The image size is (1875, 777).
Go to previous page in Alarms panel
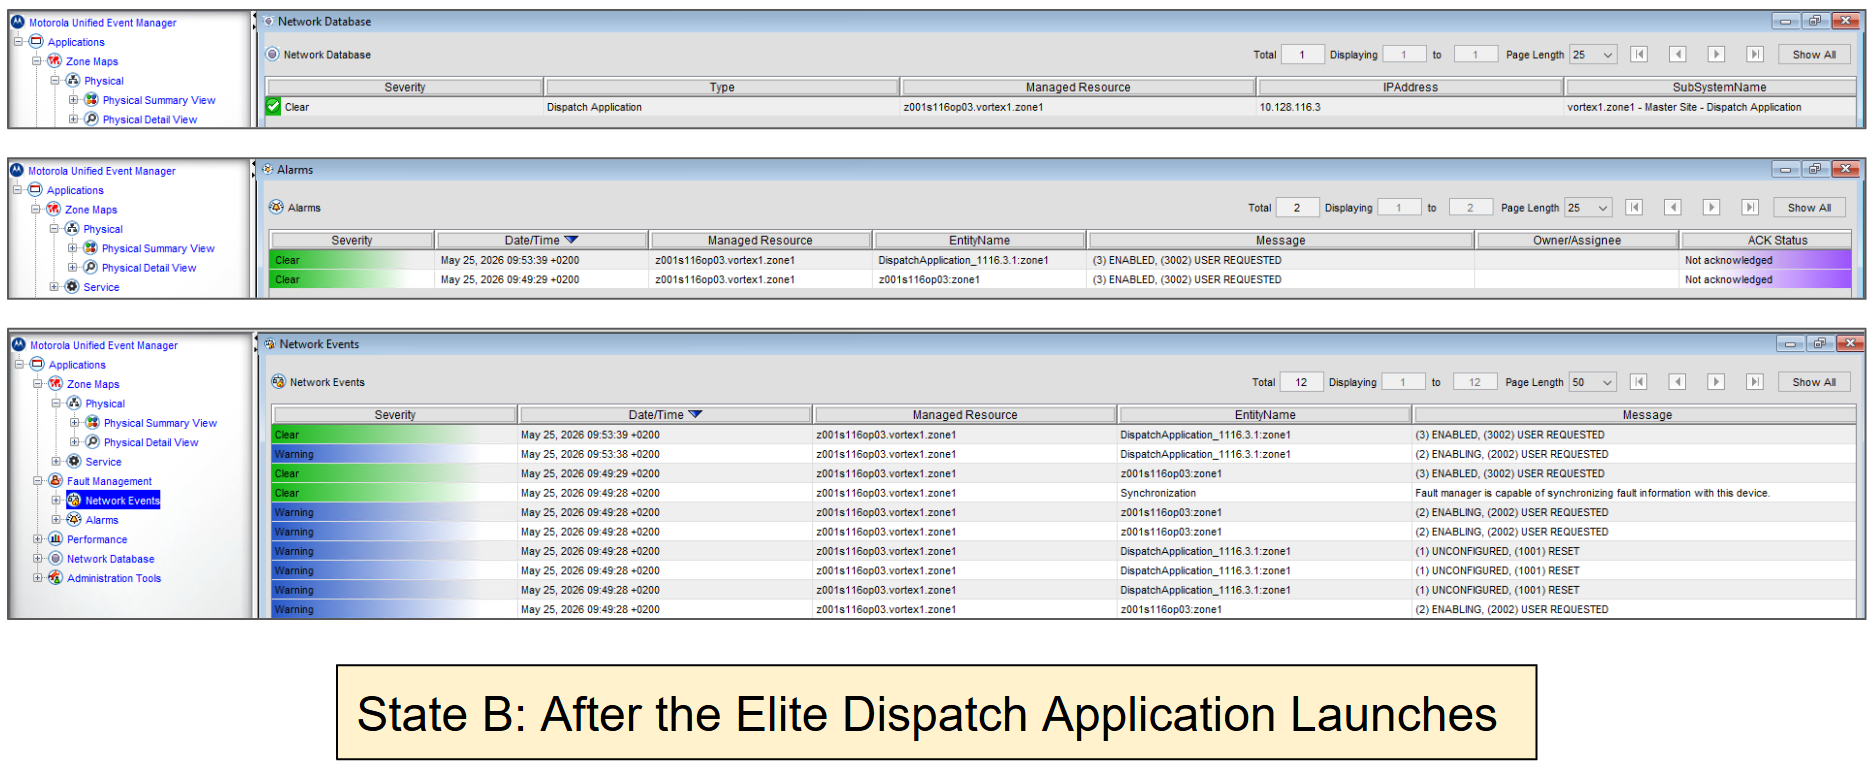pos(1673,208)
